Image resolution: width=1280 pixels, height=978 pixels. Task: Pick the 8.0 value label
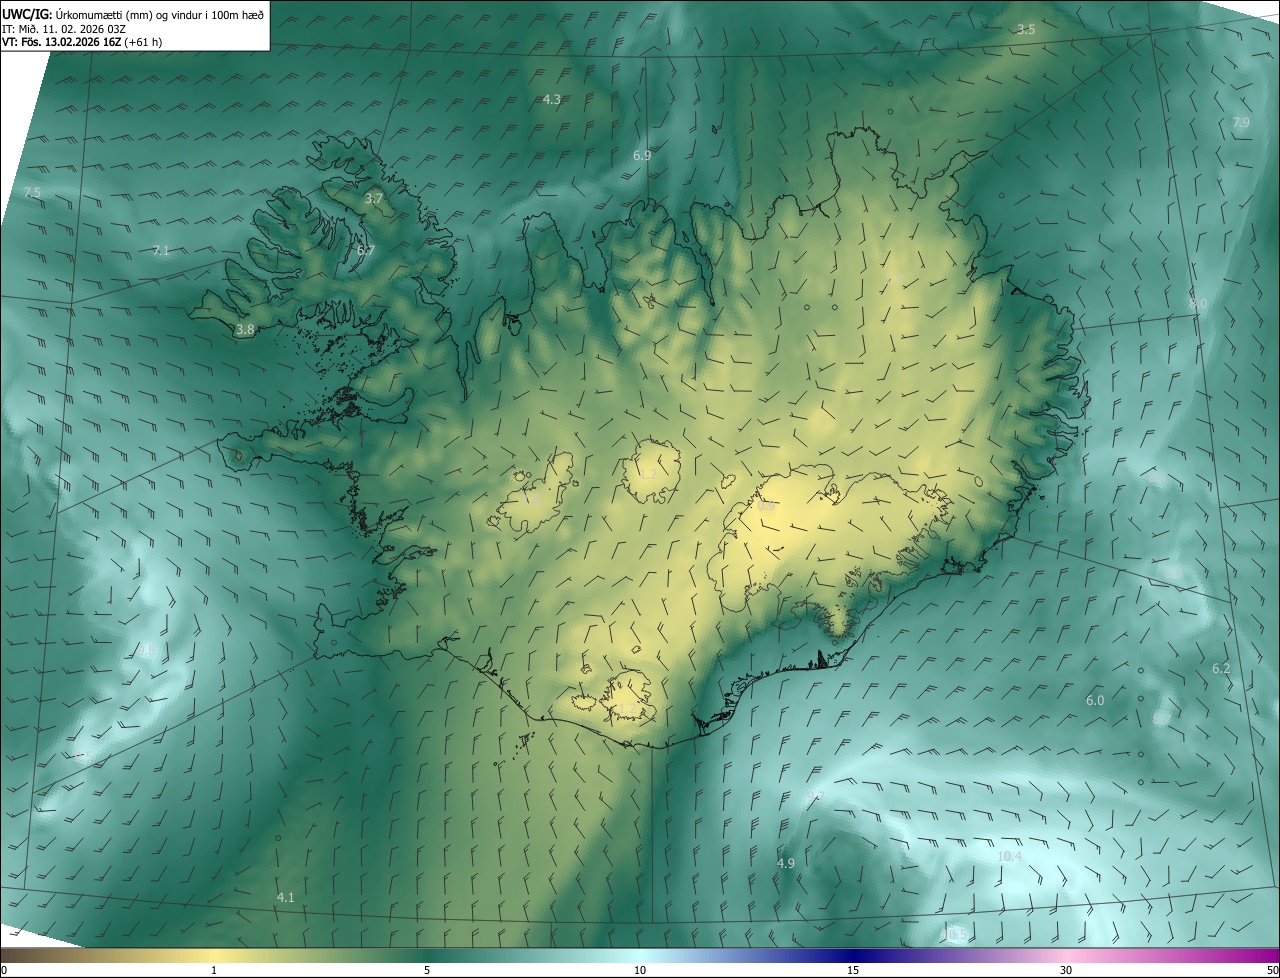tap(1198, 303)
